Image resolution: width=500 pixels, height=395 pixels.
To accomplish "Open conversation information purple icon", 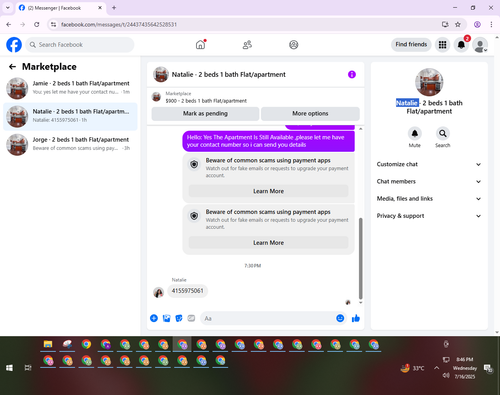I will point(352,74).
